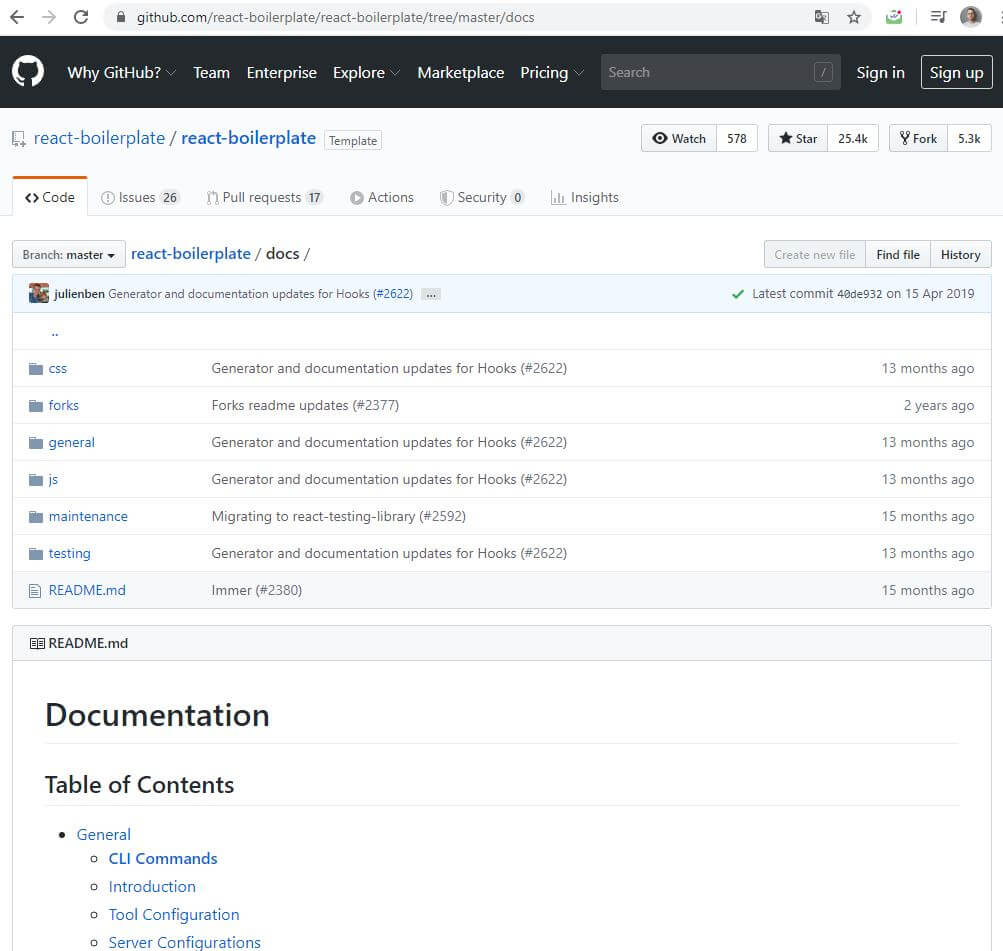Image resolution: width=1003 pixels, height=951 pixels.
Task: Expand the Explore dropdown menu
Action: pos(365,72)
